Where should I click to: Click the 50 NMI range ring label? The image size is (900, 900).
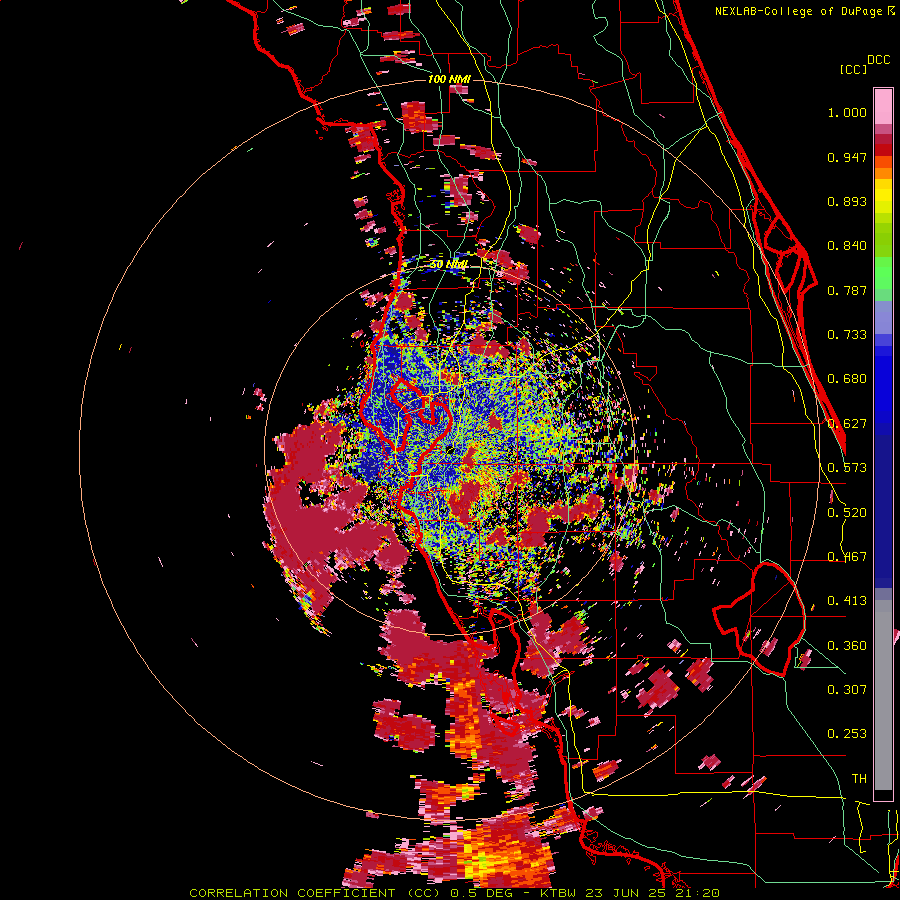449,265
